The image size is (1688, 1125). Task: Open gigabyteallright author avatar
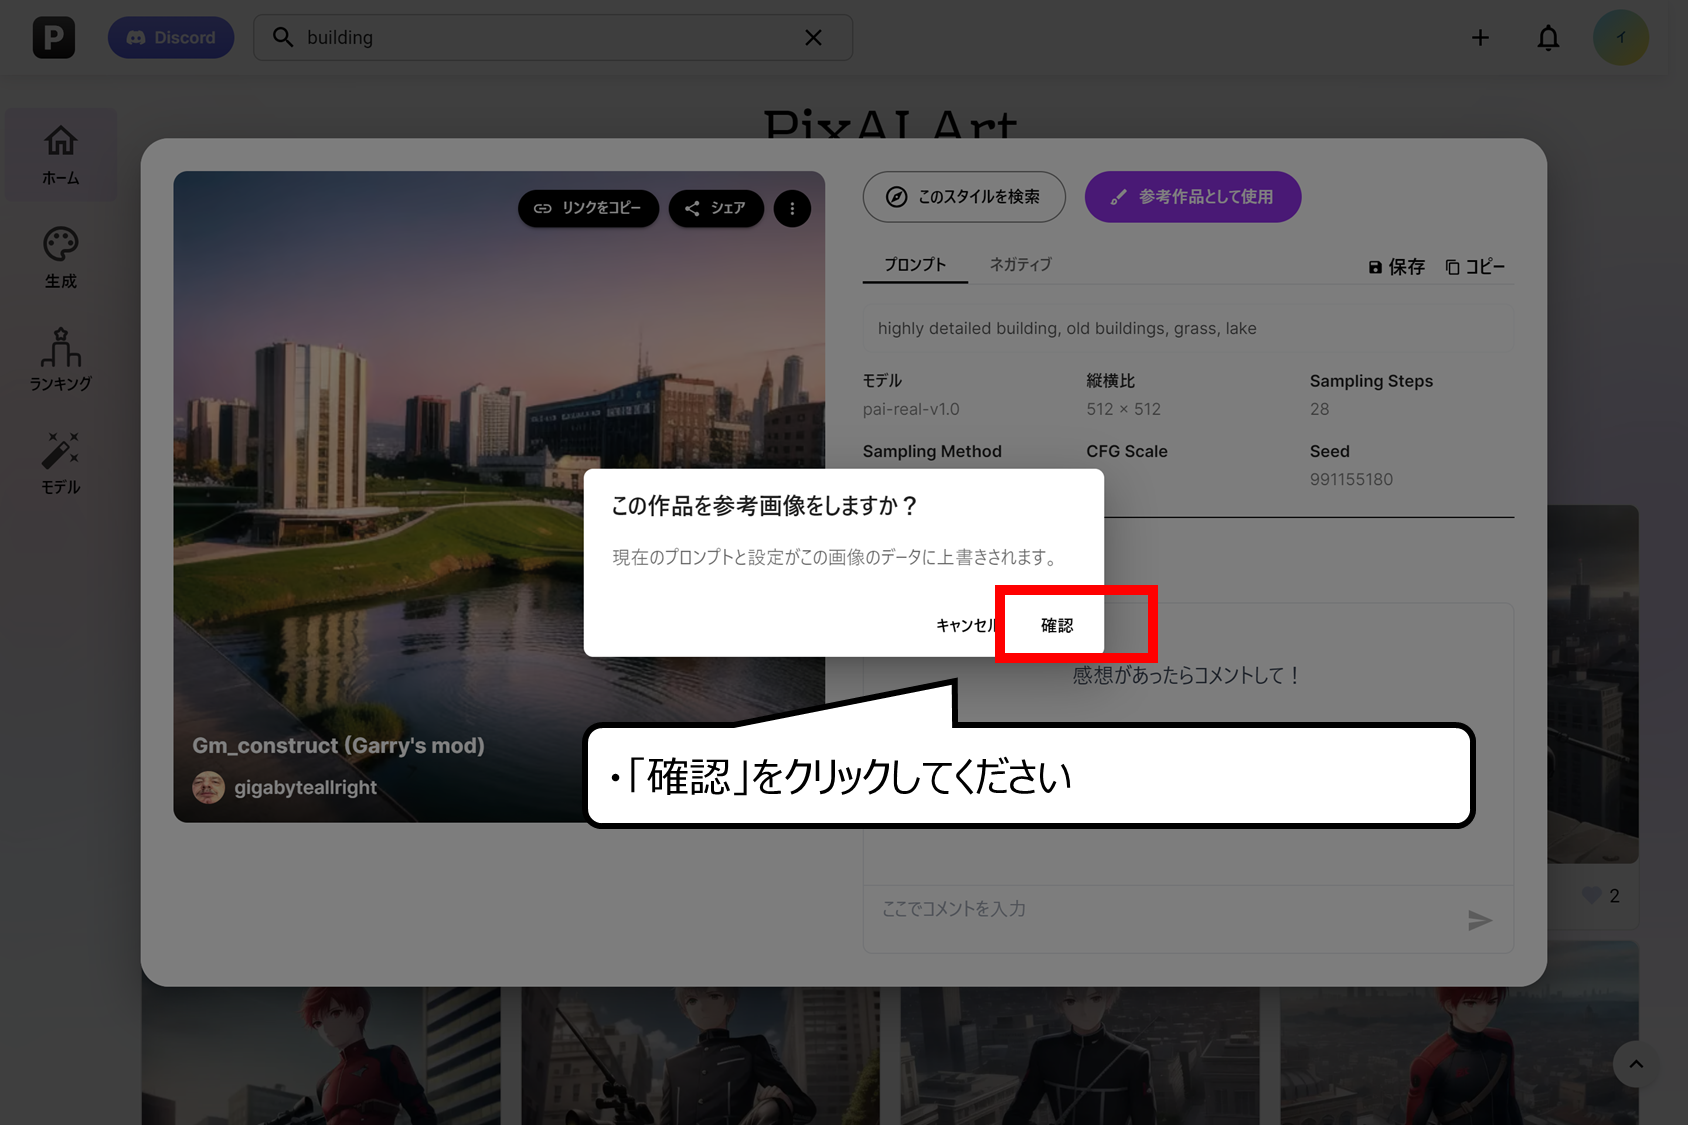(x=208, y=788)
